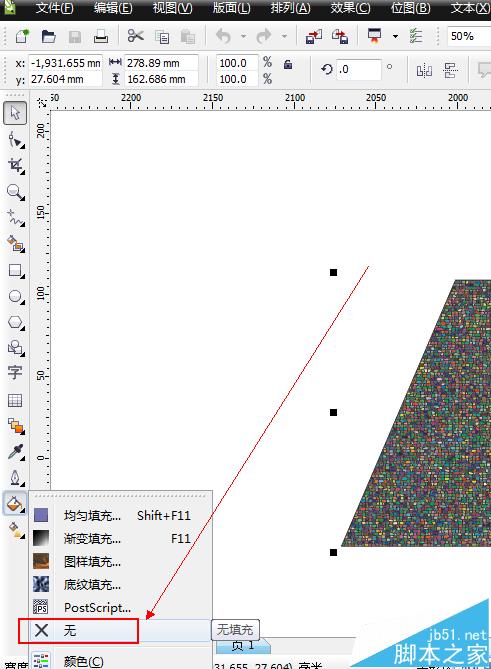The image size is (491, 669).
Task: Click the Options checklist icon
Action: [415, 36]
